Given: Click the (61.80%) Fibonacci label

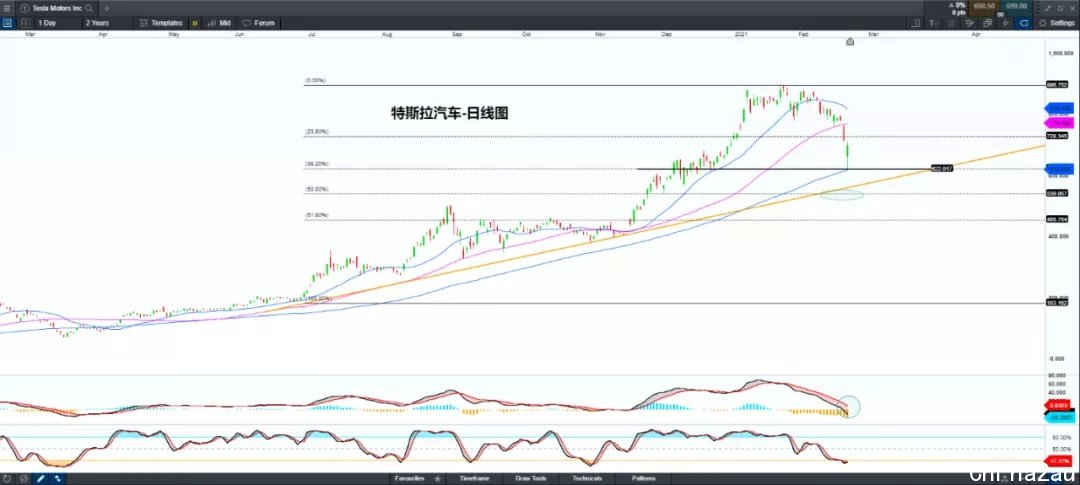Looking at the screenshot, I should click(317, 215).
